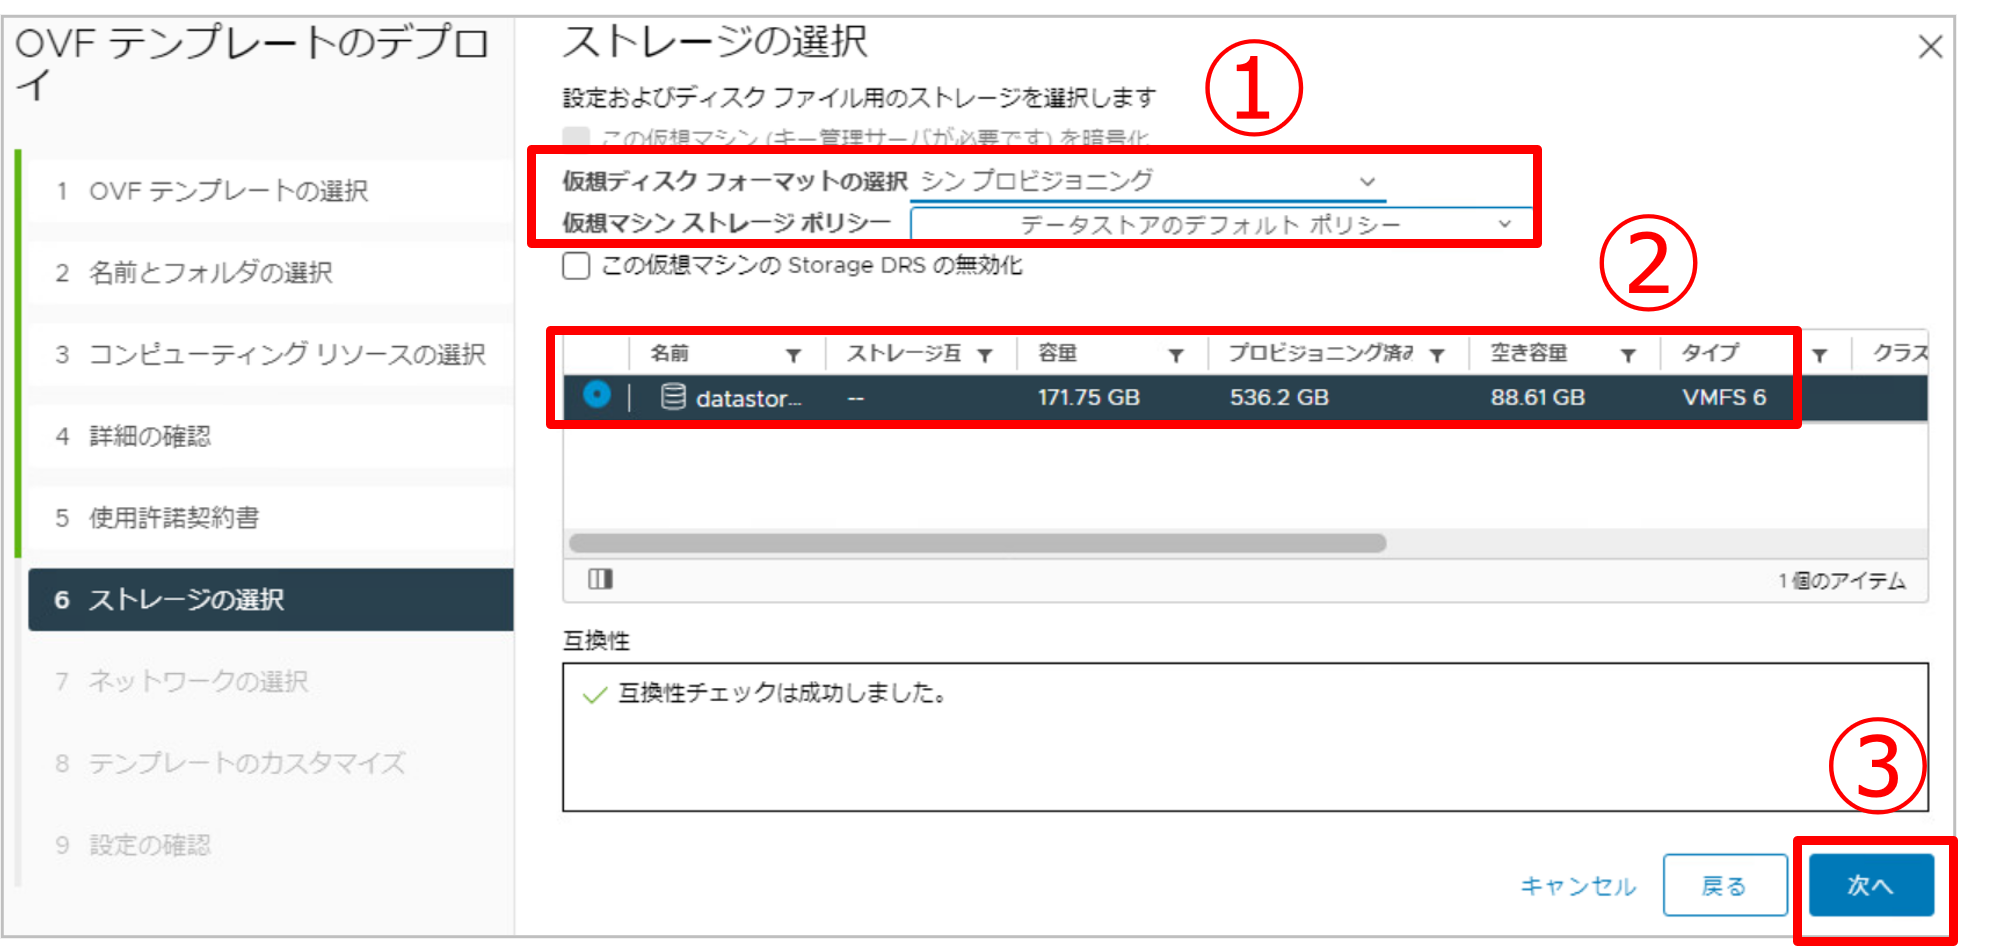
Task: Go to step 5 使用許諾契約書
Action: point(270,518)
